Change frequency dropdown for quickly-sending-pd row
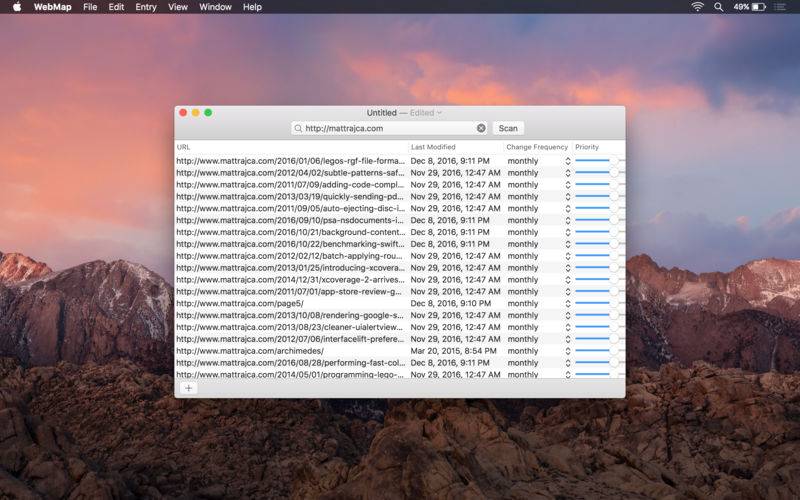 click(x=539, y=196)
